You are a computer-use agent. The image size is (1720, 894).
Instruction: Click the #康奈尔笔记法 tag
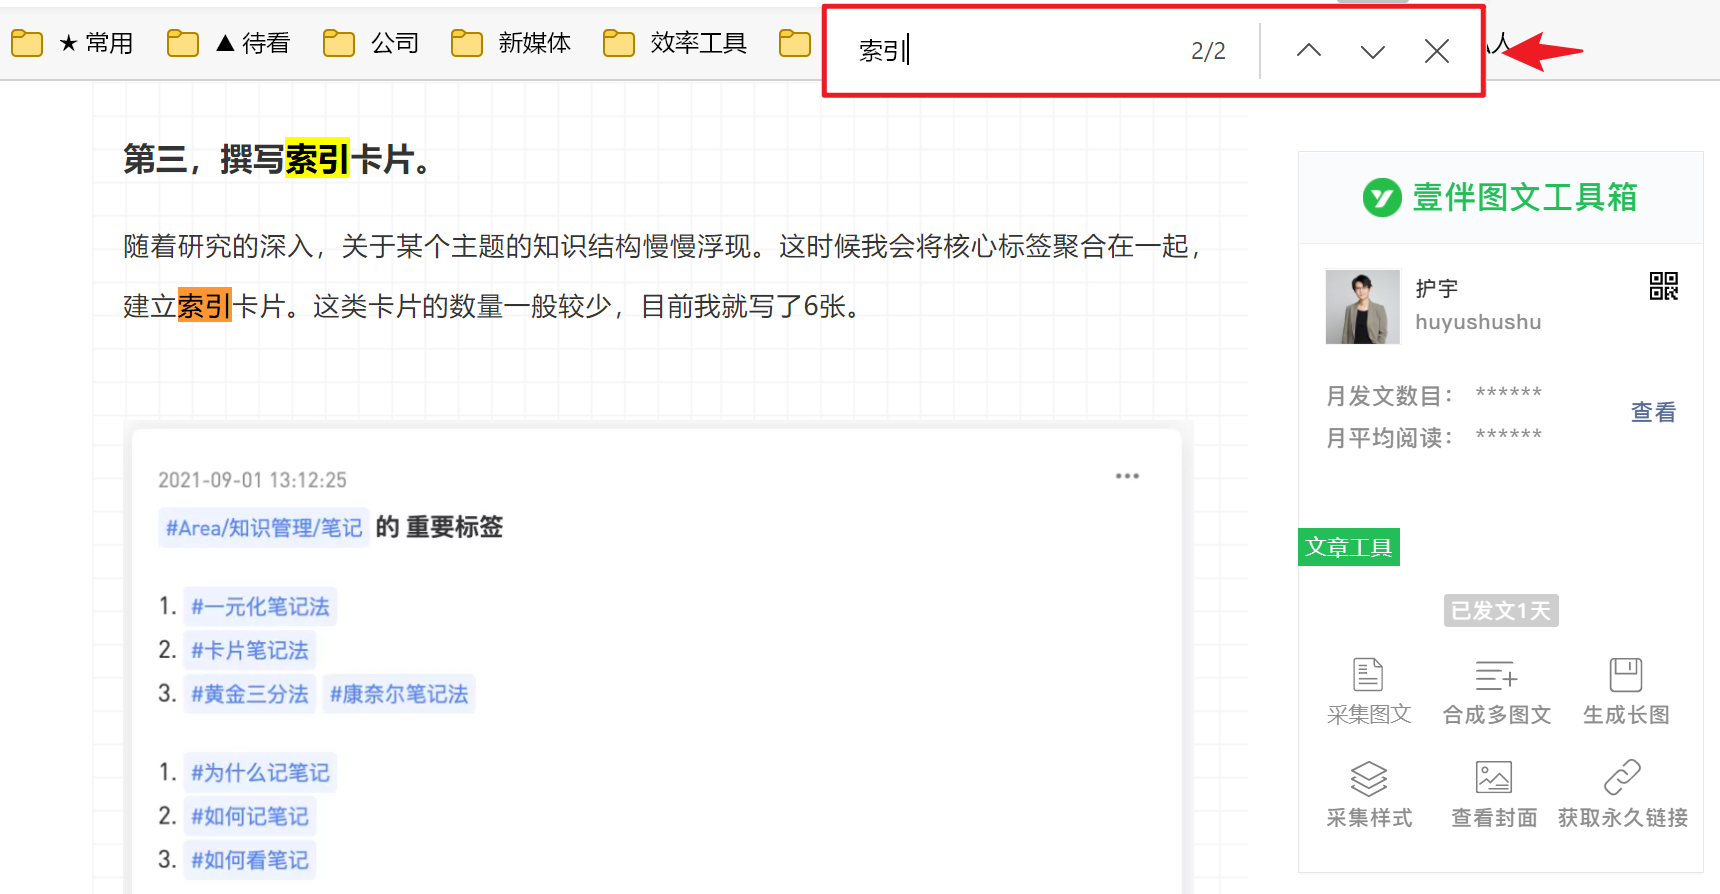click(399, 694)
